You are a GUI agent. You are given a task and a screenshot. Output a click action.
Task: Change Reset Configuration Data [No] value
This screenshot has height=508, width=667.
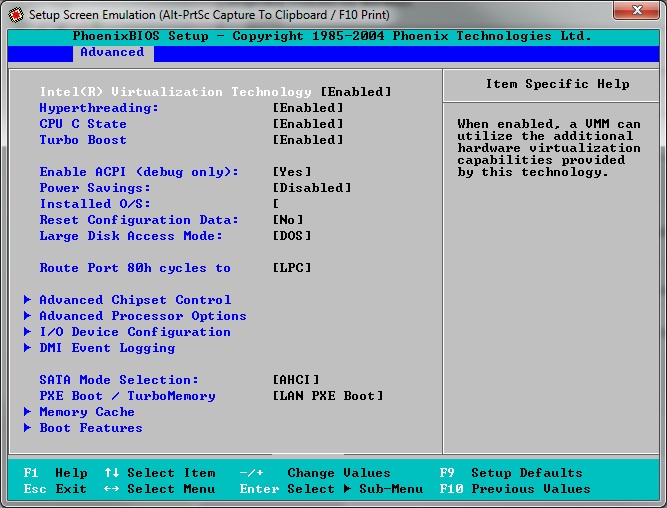click(288, 220)
